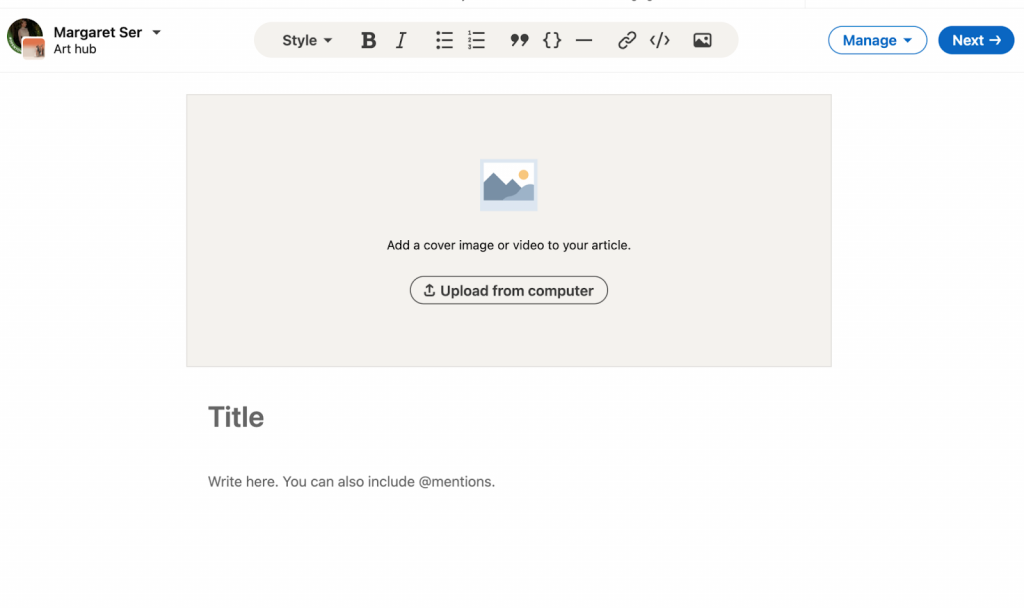Click the Next button
The image size is (1024, 608).
click(x=975, y=40)
